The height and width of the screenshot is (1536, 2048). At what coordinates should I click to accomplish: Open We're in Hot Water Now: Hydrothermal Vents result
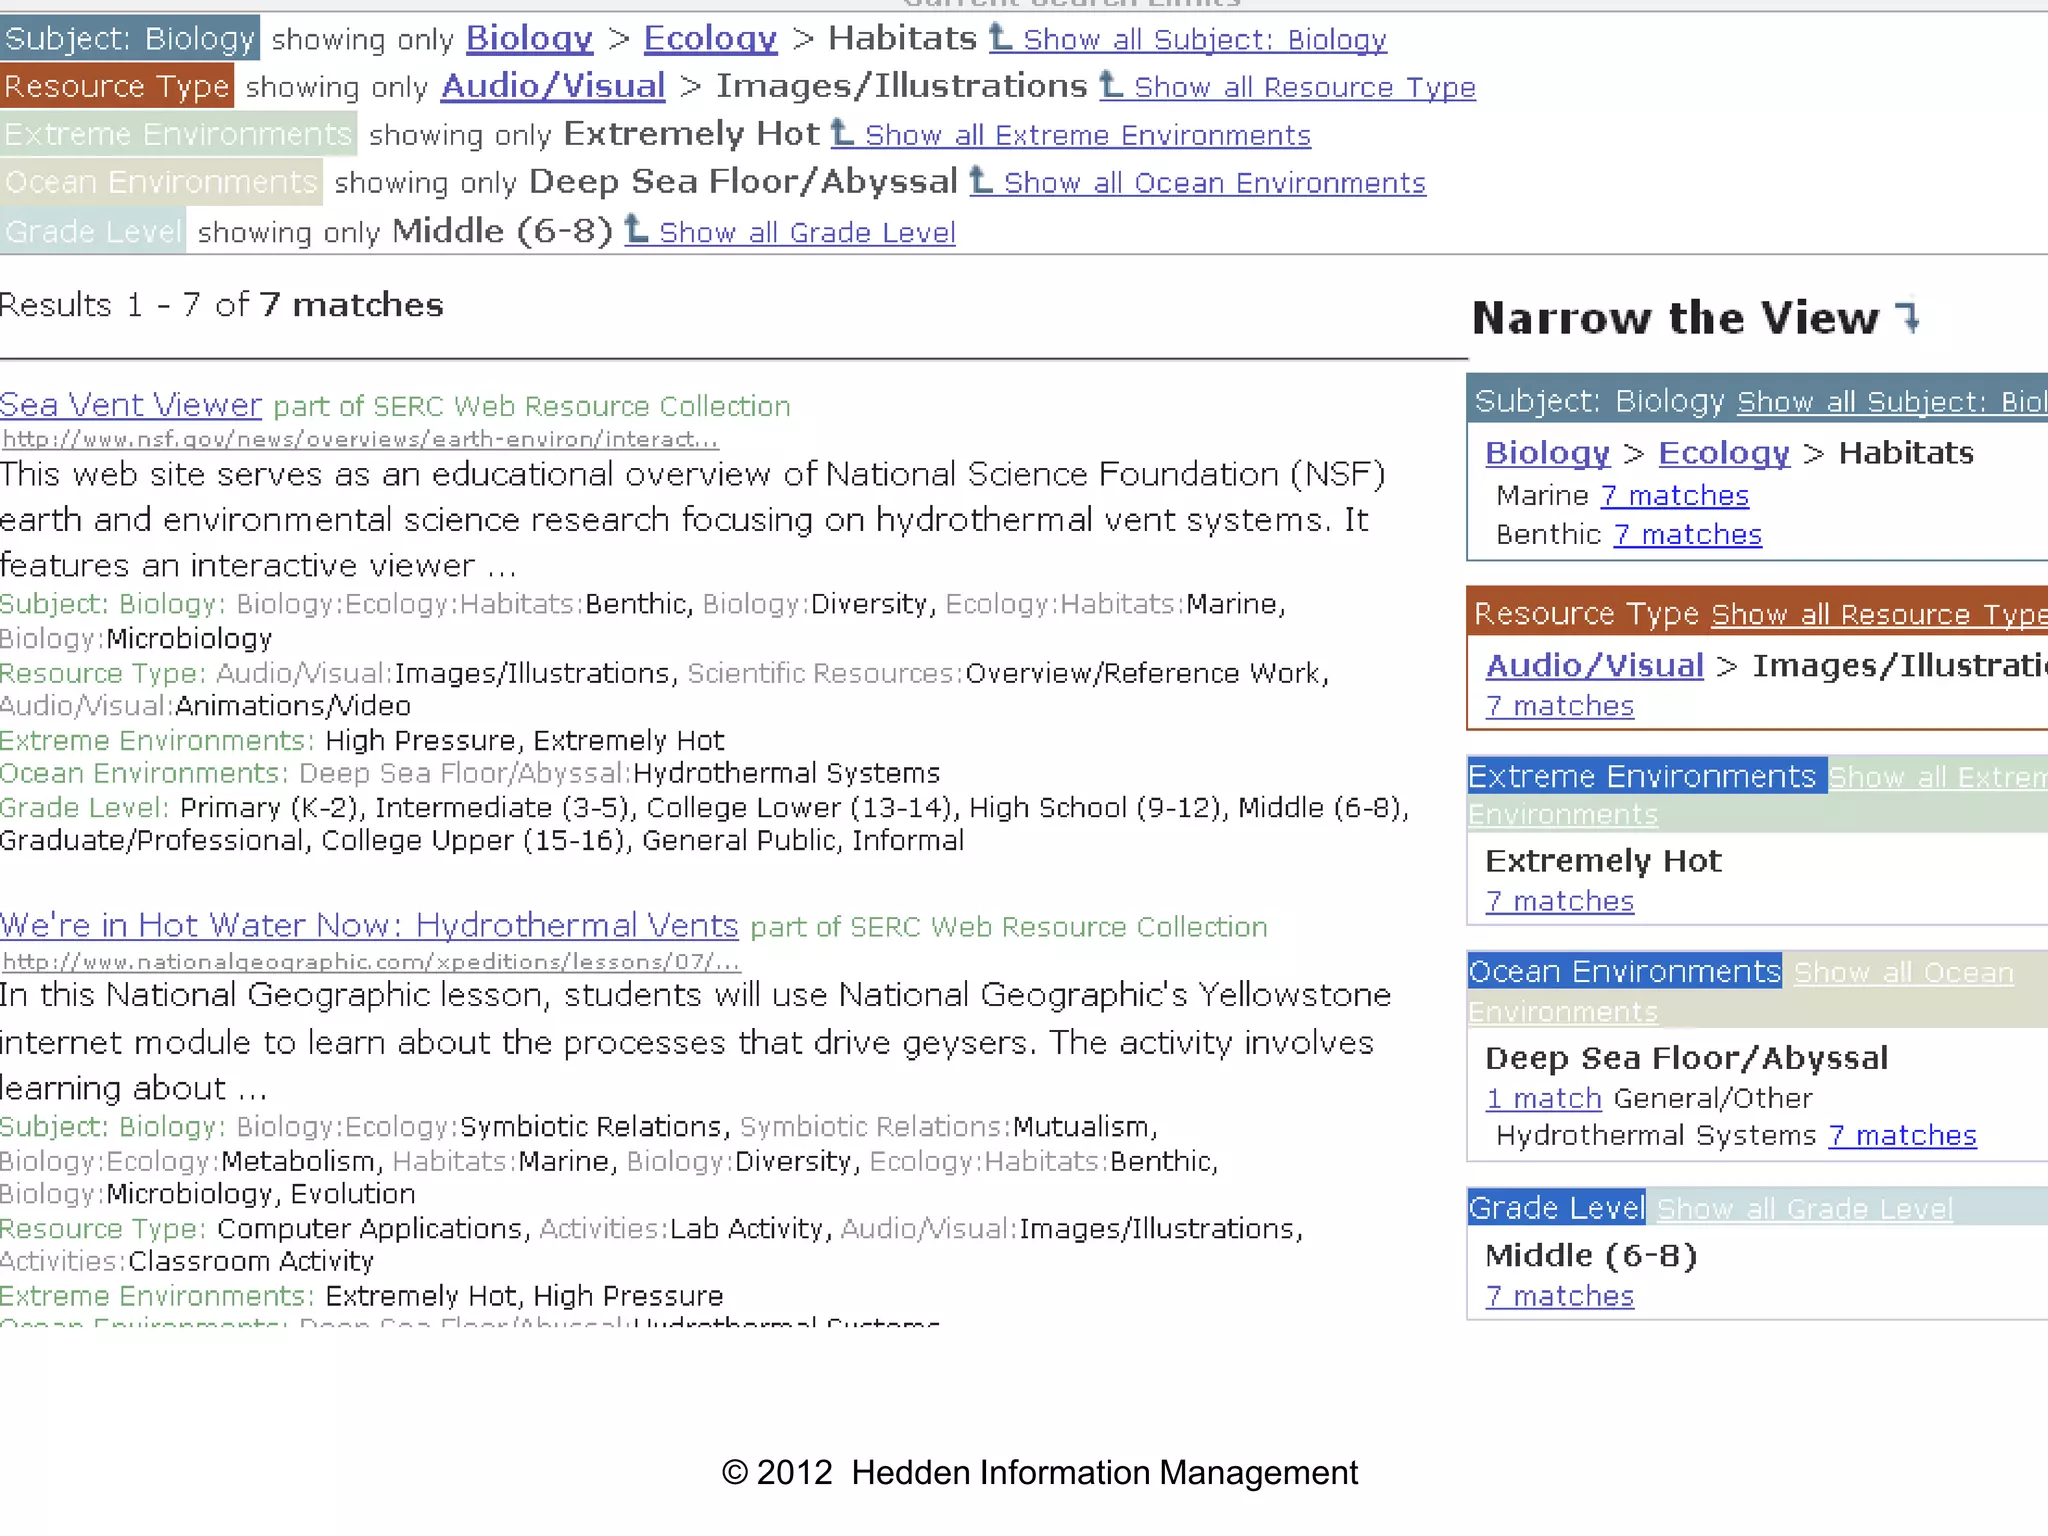pyautogui.click(x=369, y=926)
